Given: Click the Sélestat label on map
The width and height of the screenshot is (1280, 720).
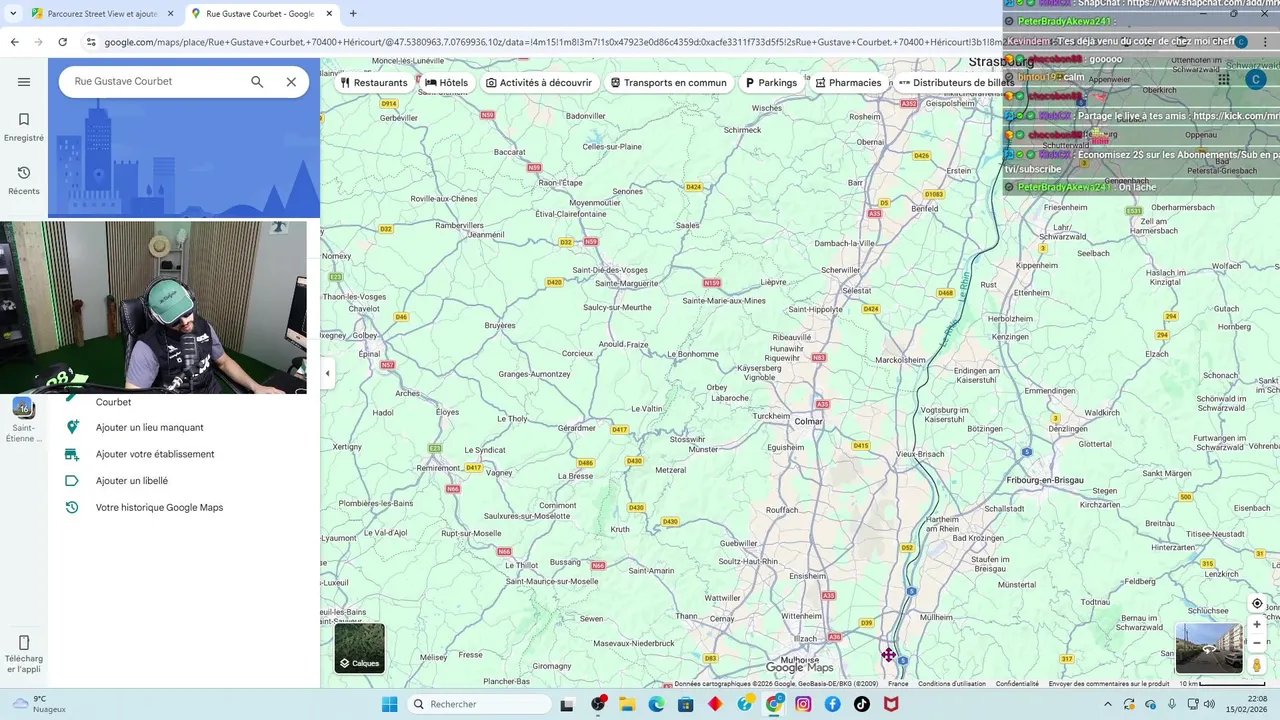Looking at the screenshot, I should coord(856,290).
